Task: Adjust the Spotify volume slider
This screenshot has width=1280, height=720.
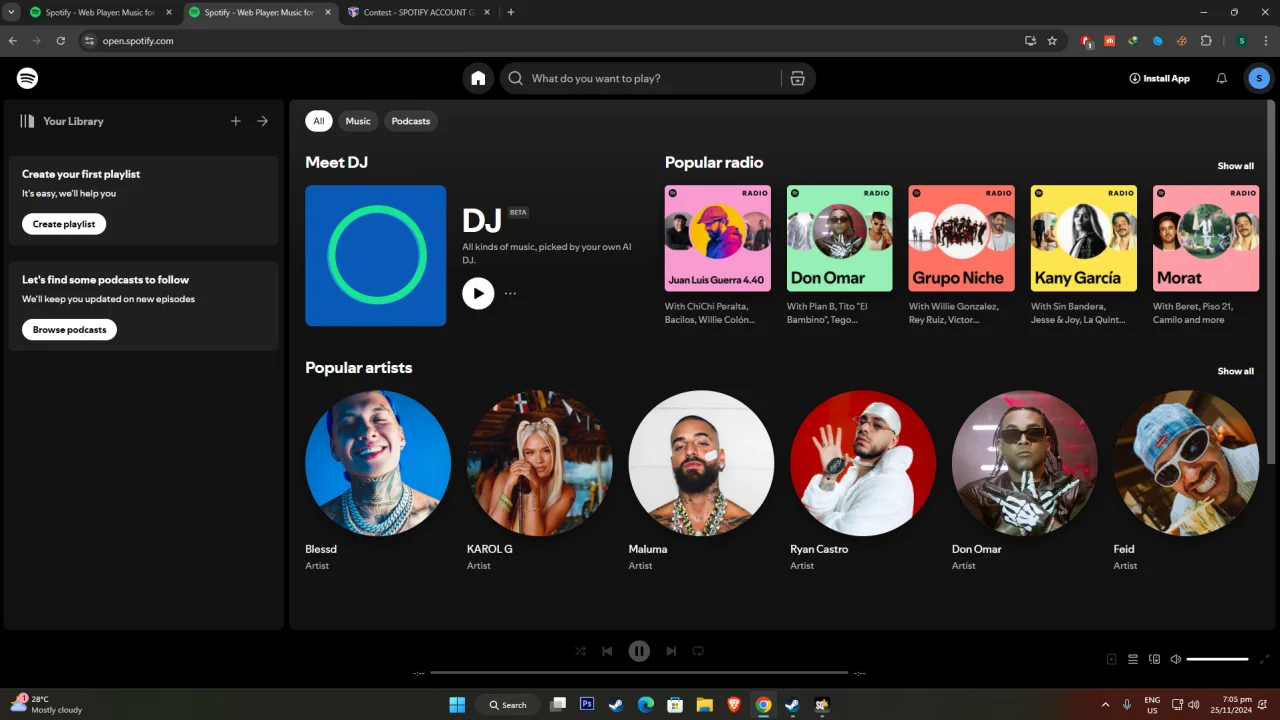Action: 1217,659
